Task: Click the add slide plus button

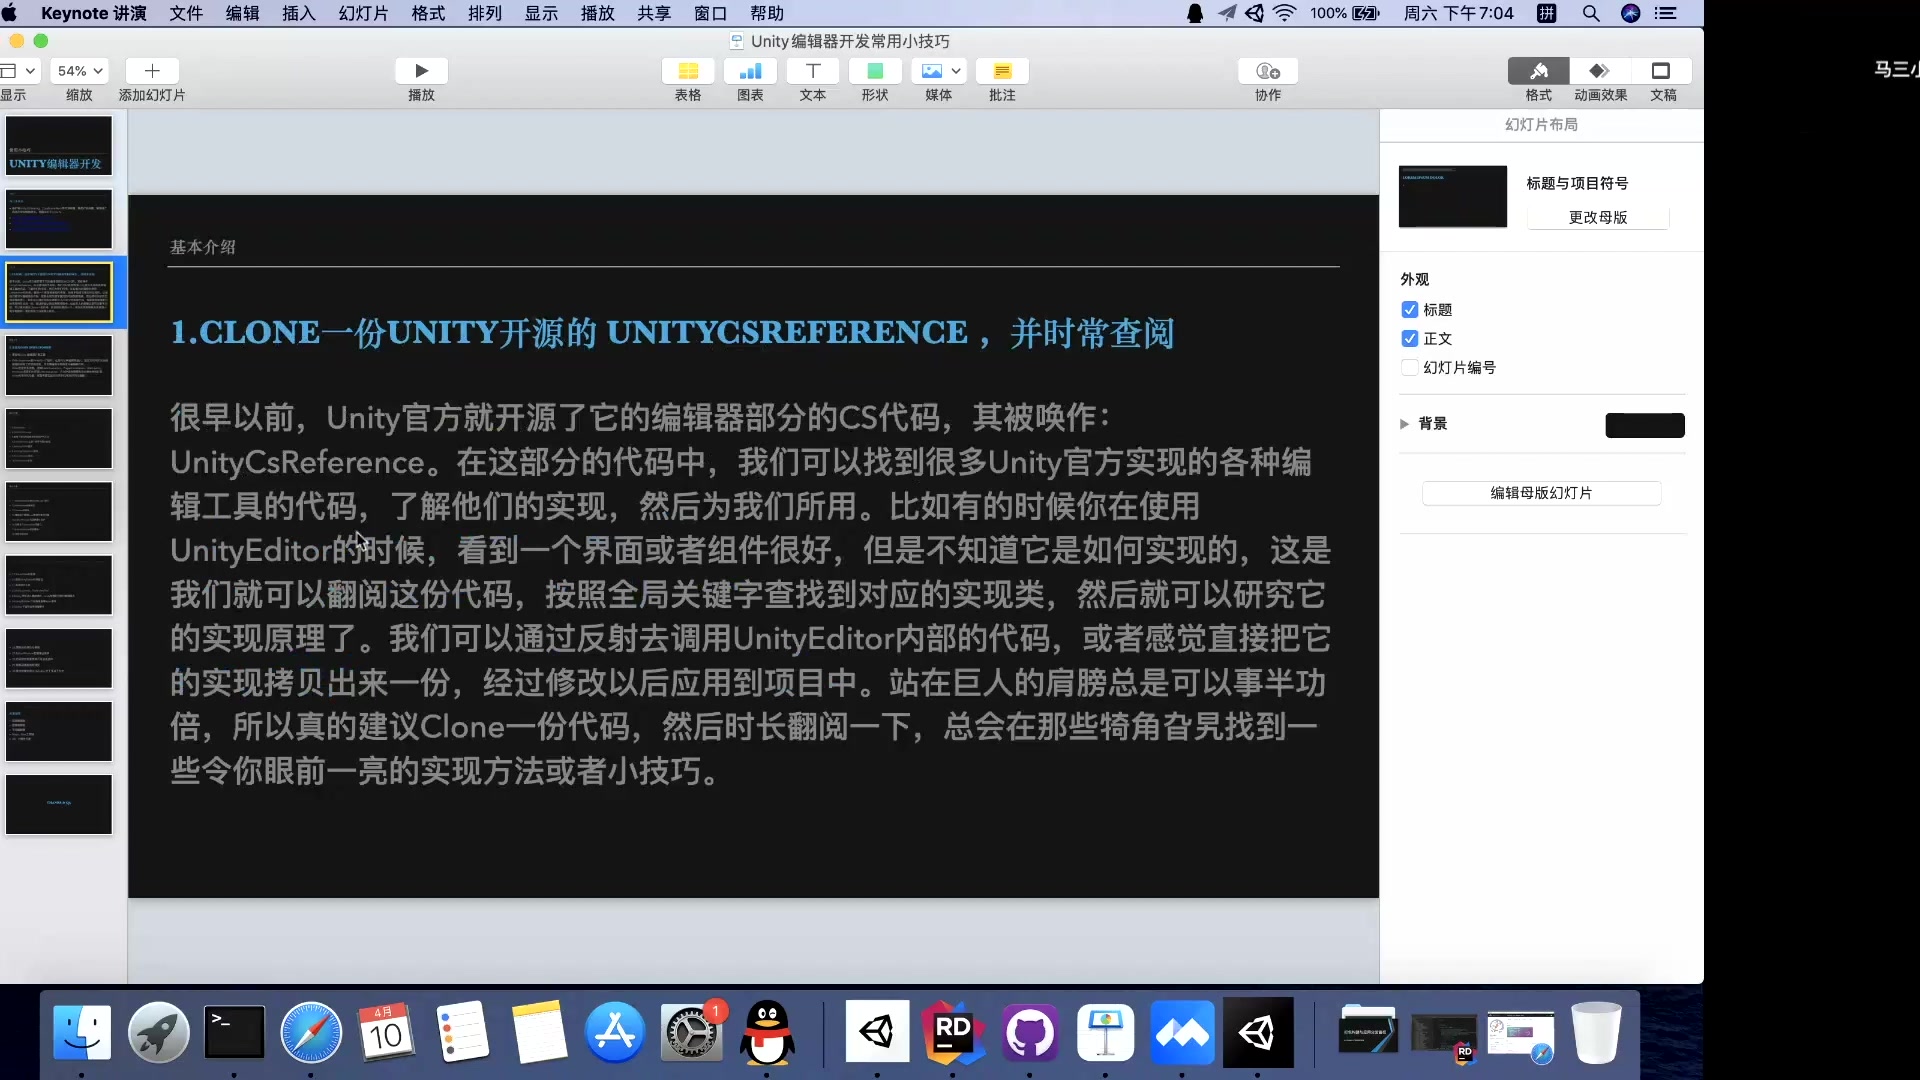Action: click(x=152, y=71)
